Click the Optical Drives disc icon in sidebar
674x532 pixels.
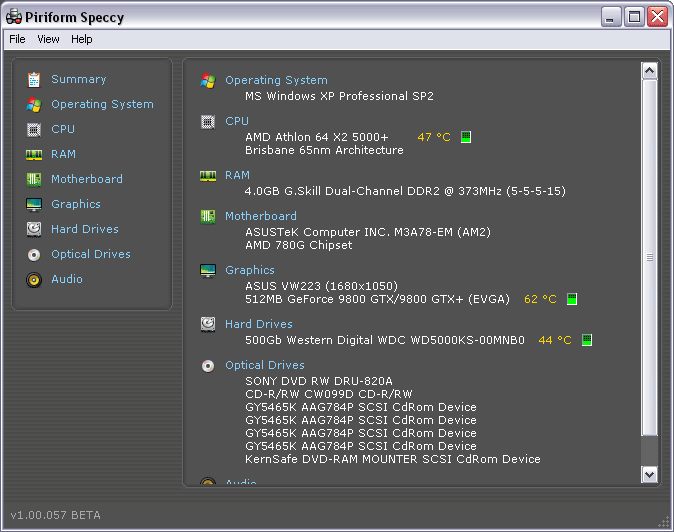point(34,255)
